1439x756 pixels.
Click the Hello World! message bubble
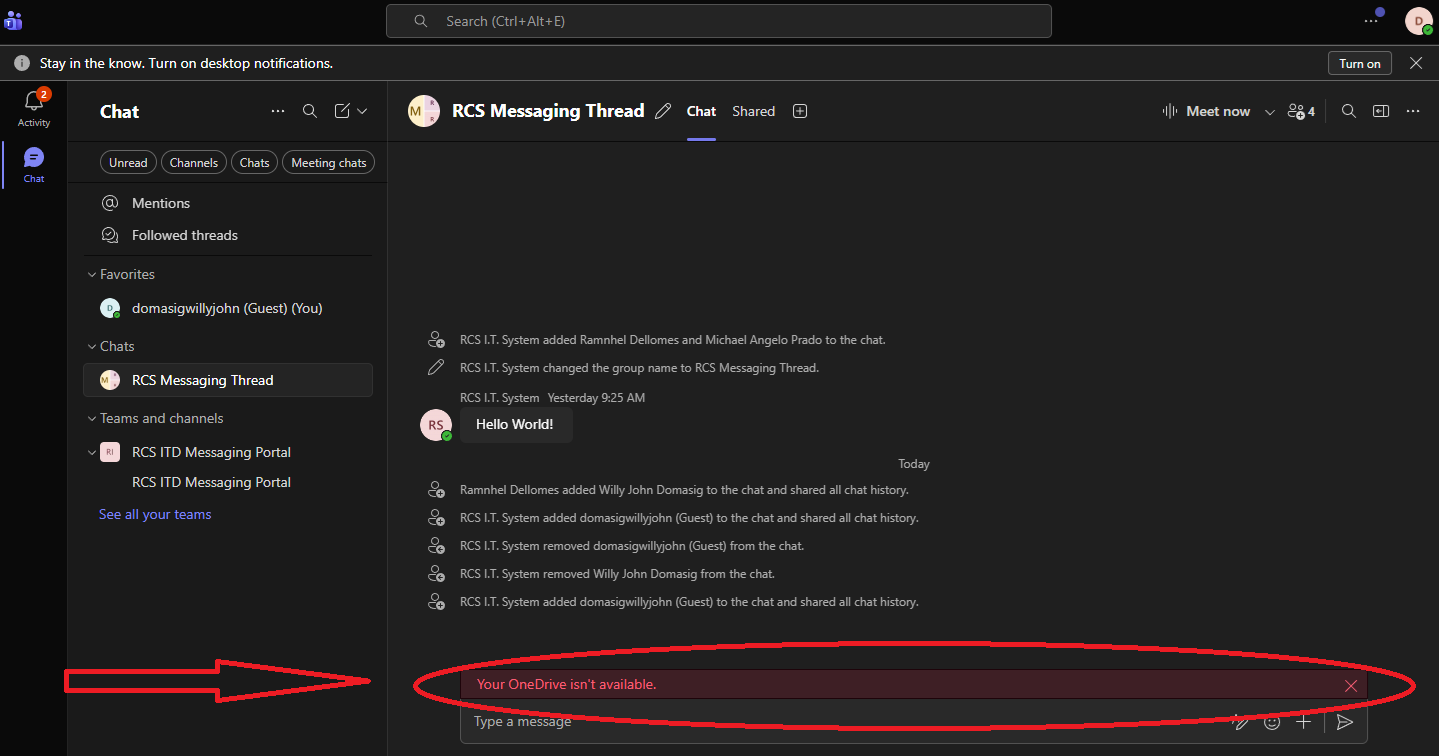pyautogui.click(x=515, y=424)
